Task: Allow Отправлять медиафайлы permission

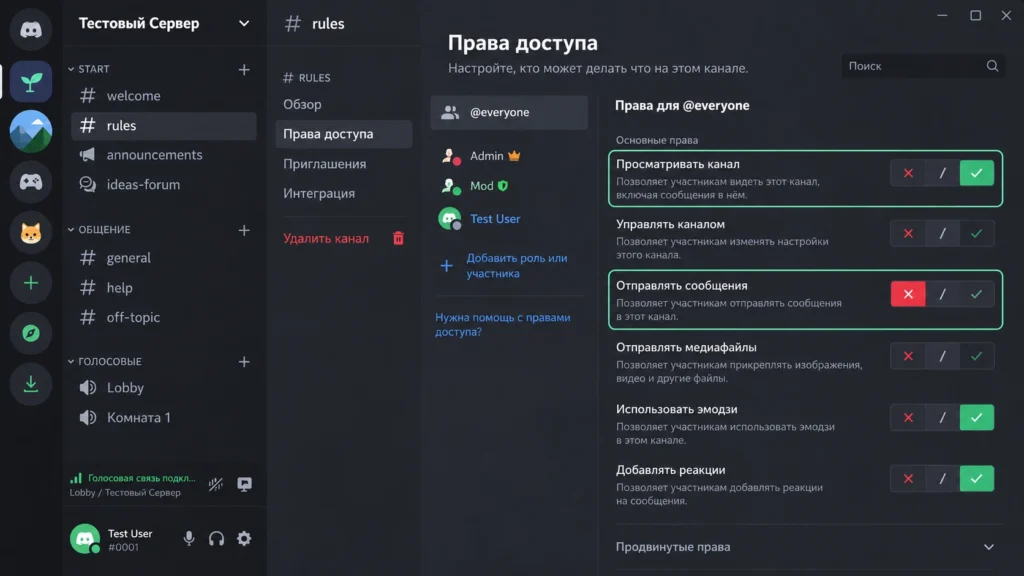Action: click(976, 356)
